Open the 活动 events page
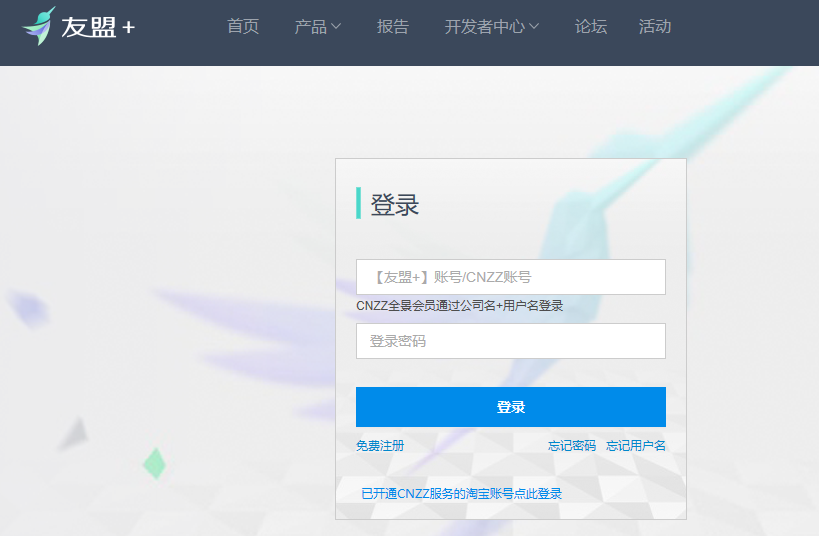Screen dimensions: 819x536 (655, 27)
